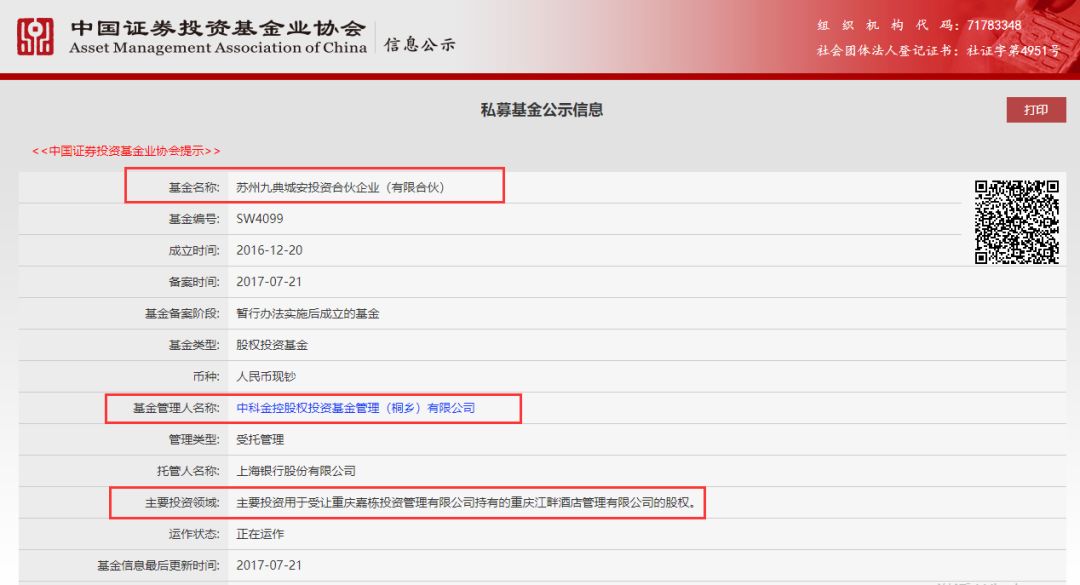Open the 中科金控股权投资基金管理 manager link
The width and height of the screenshot is (1080, 585).
(355, 408)
